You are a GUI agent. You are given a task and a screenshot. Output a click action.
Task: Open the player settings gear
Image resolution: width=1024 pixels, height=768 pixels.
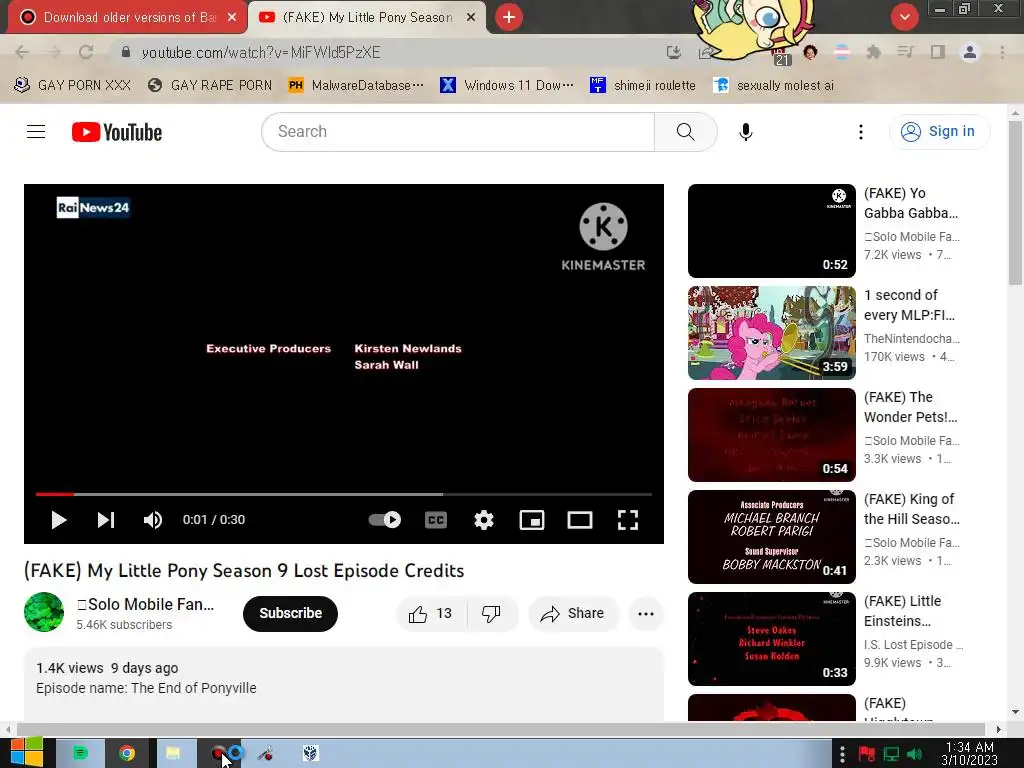(x=484, y=520)
